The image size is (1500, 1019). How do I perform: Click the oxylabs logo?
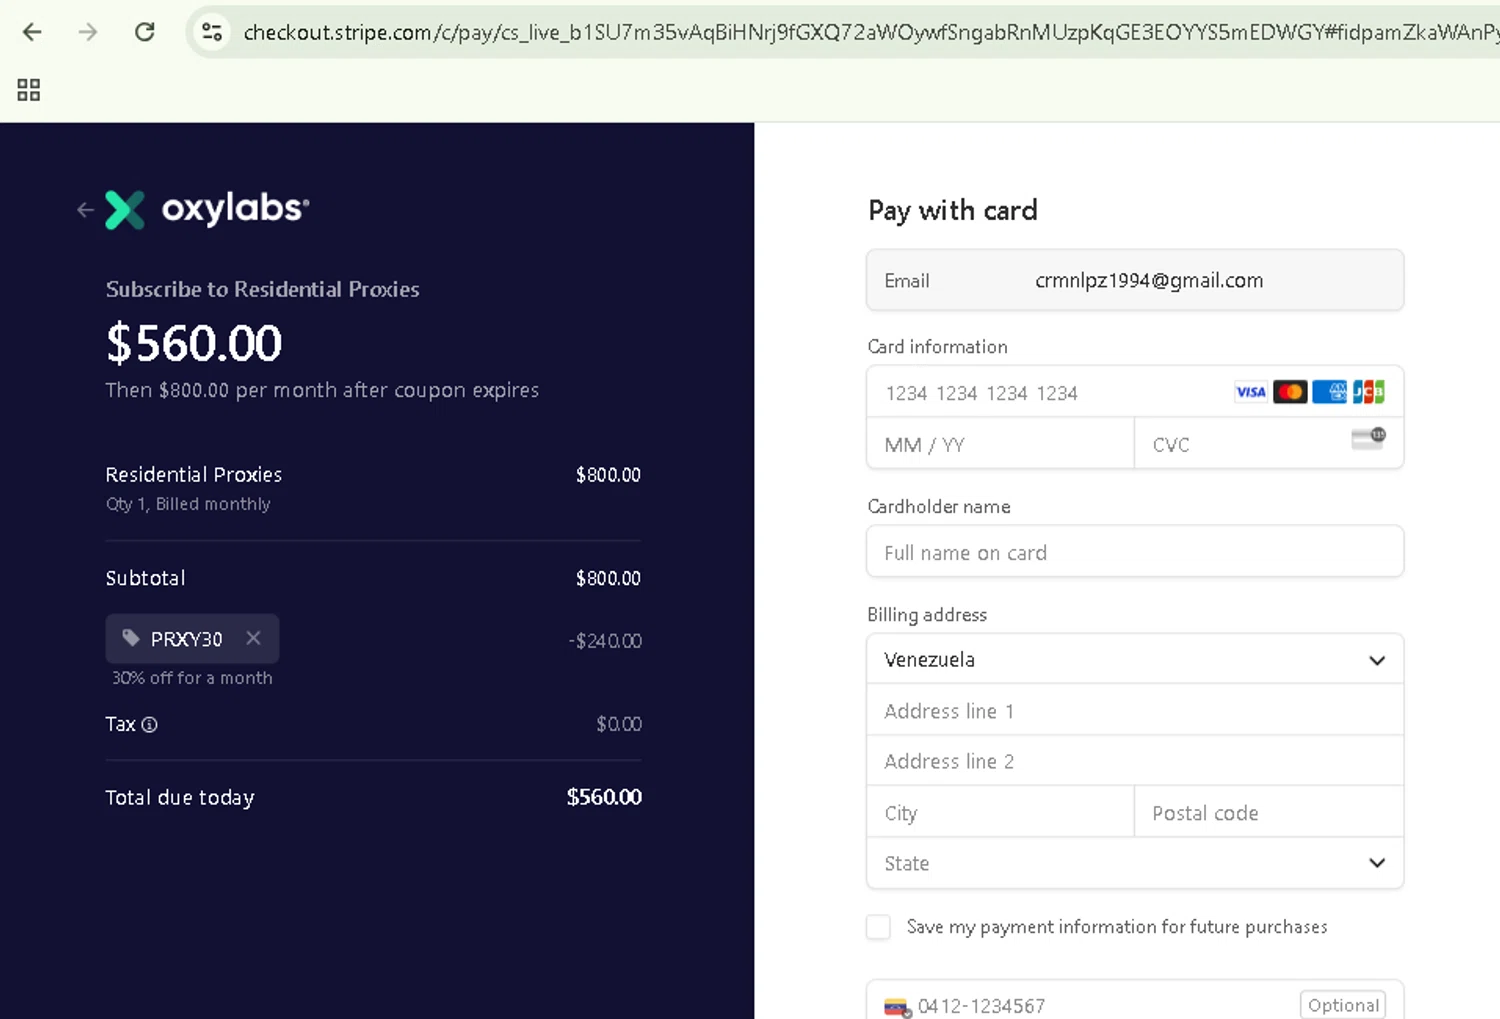pos(208,209)
